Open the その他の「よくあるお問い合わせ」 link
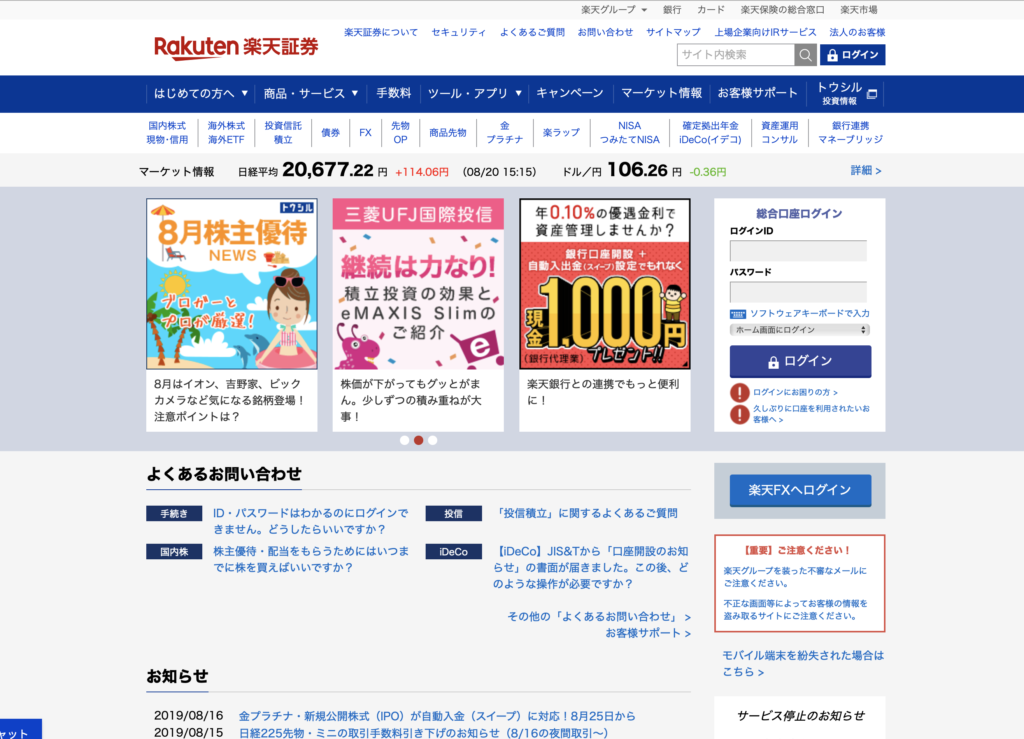The image size is (1024, 739). pos(599,617)
